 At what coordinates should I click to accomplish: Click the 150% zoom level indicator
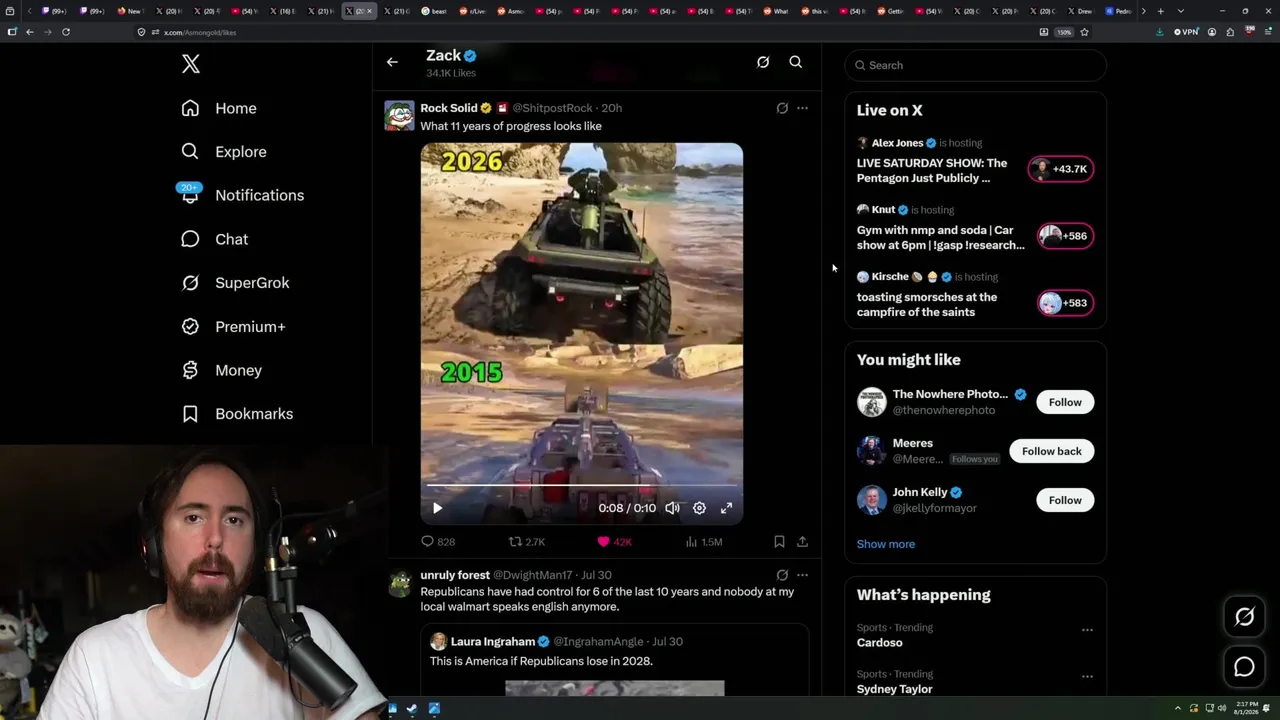point(1064,32)
